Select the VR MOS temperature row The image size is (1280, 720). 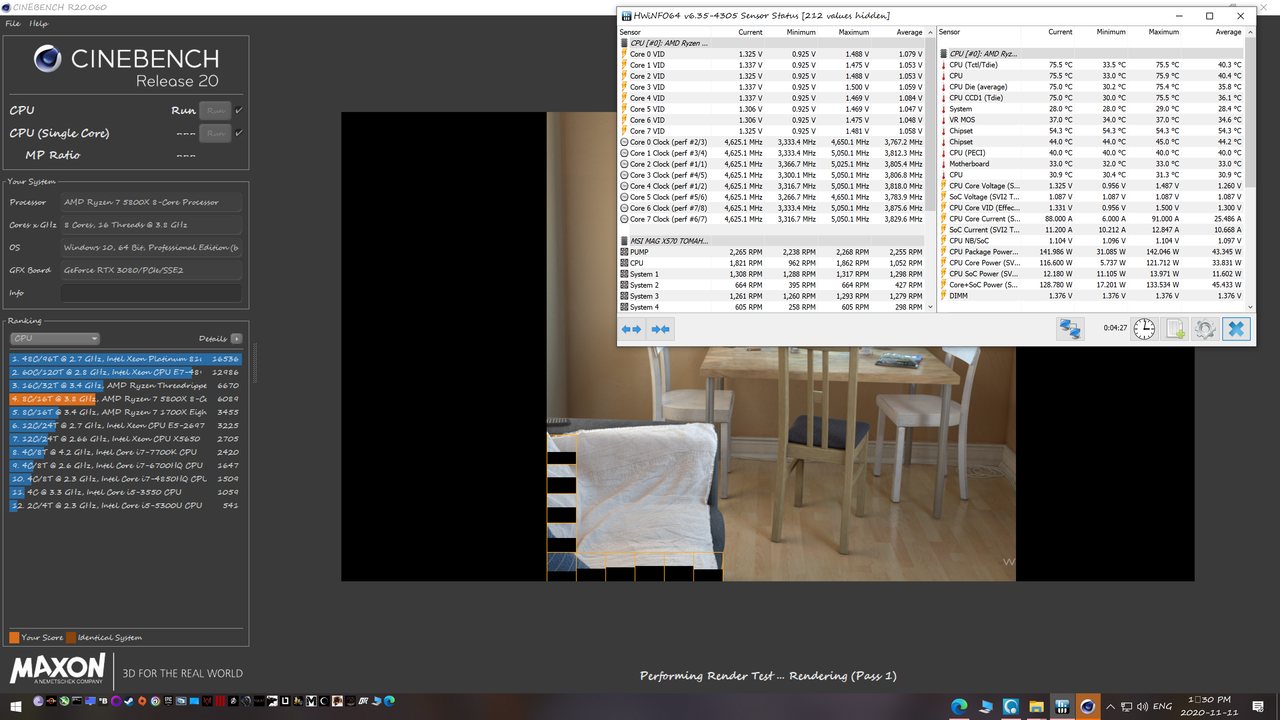point(1092,120)
